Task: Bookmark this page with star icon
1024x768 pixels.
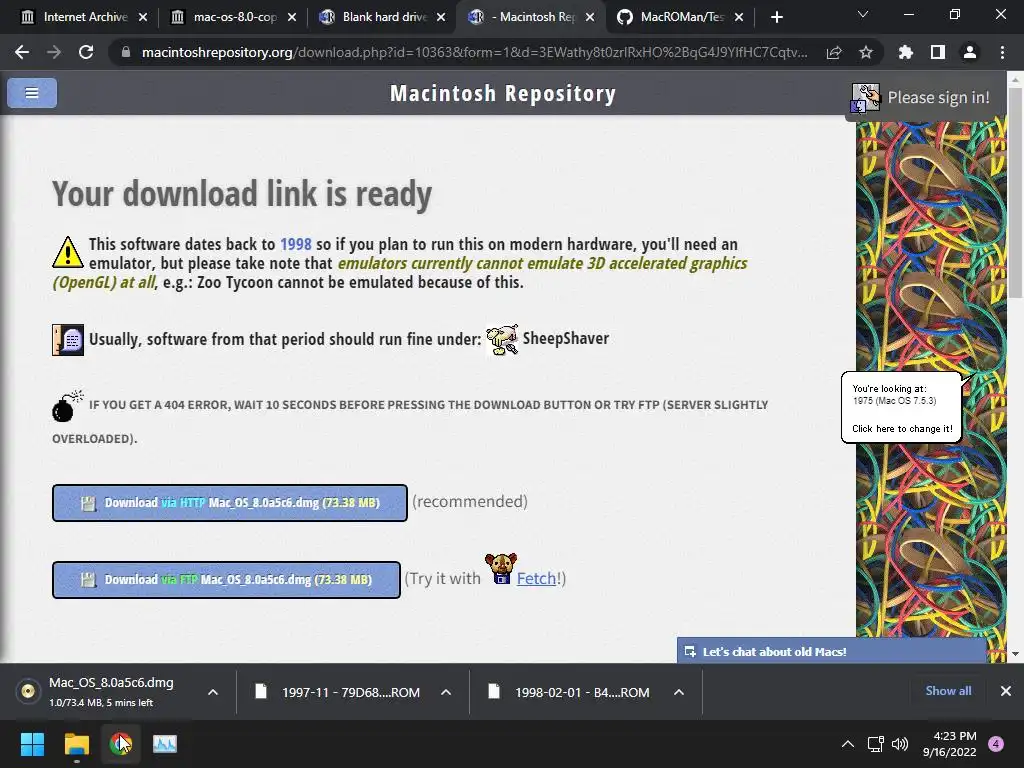Action: tap(866, 52)
